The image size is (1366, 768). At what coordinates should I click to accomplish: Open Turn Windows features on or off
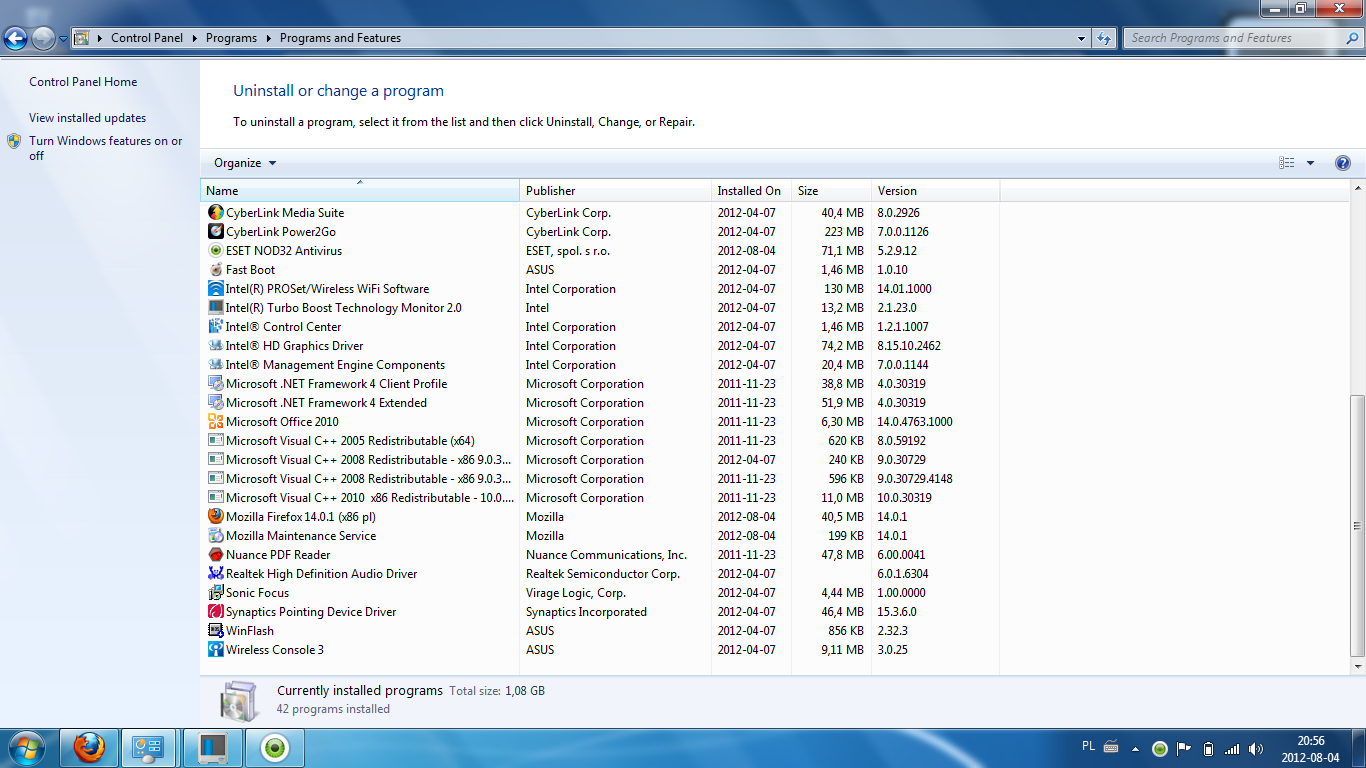click(x=106, y=148)
